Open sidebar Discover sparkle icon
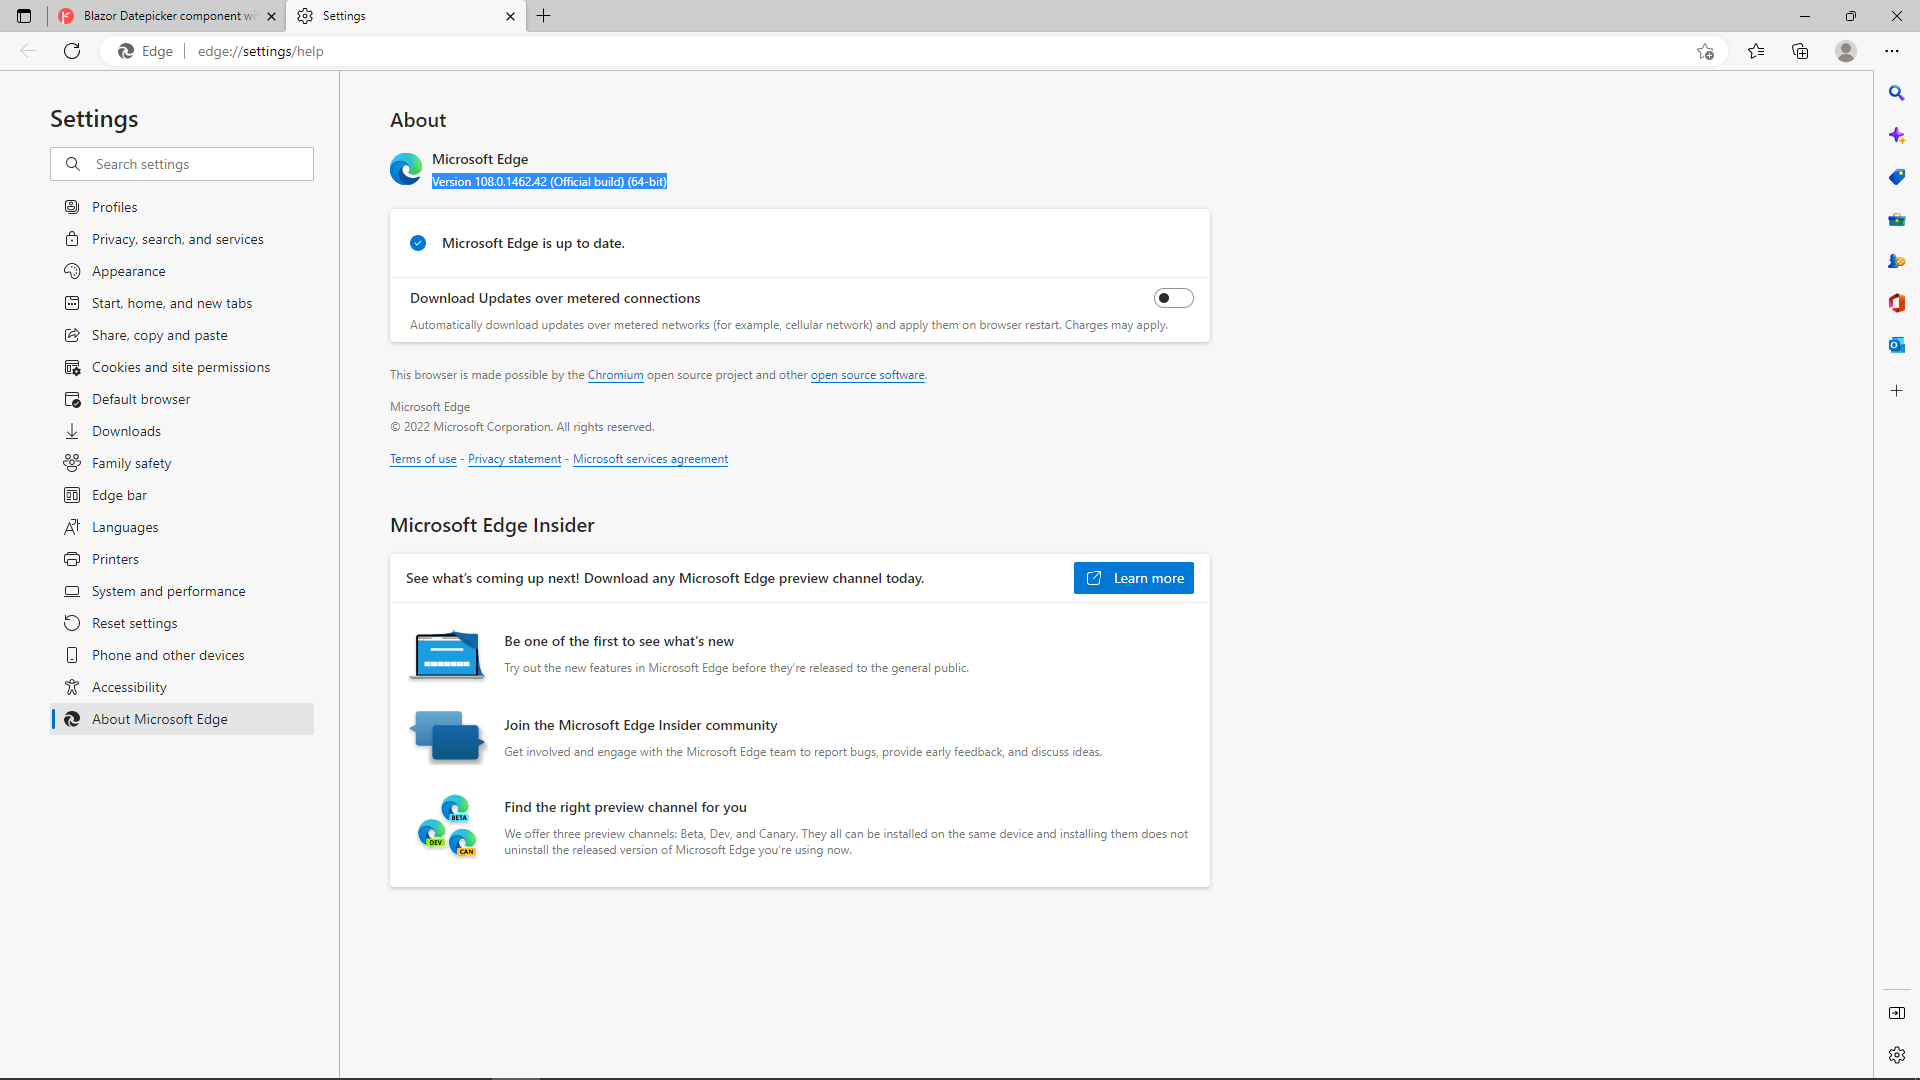Viewport: 1920px width, 1080px height. point(1896,135)
